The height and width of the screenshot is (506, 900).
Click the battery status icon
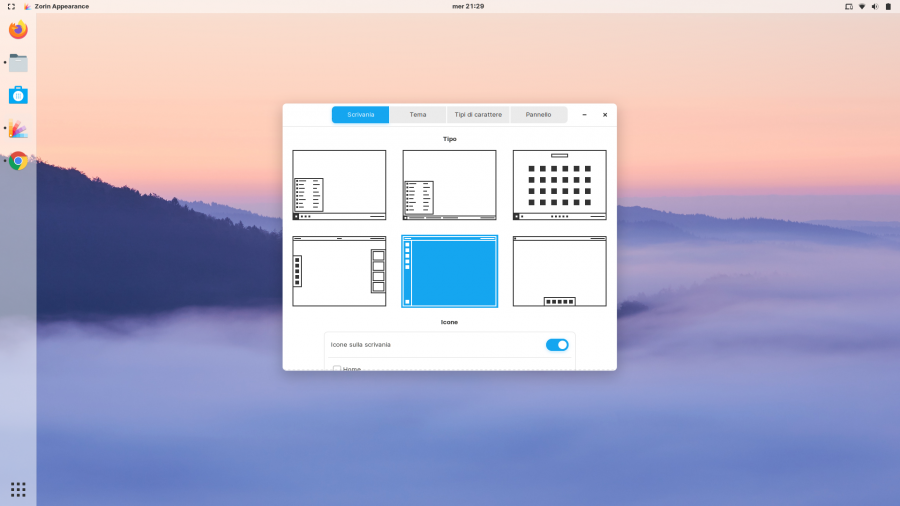[888, 6]
